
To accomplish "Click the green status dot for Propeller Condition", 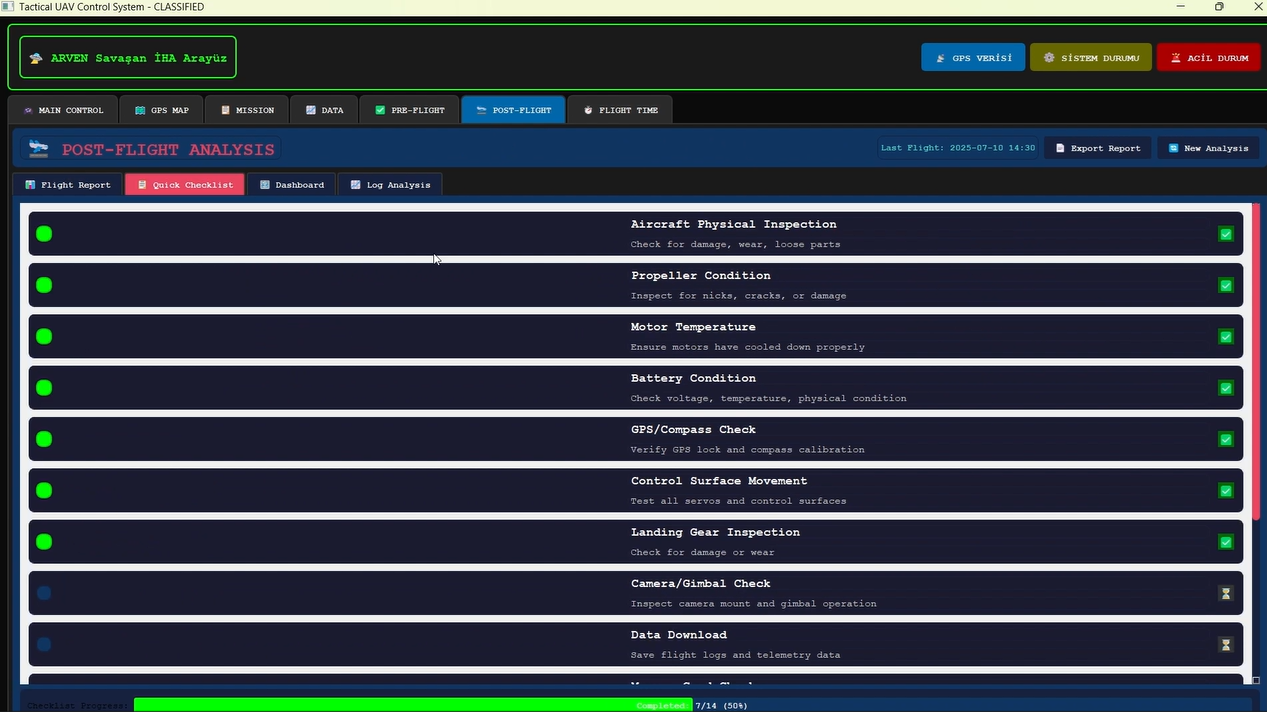I will [x=44, y=285].
